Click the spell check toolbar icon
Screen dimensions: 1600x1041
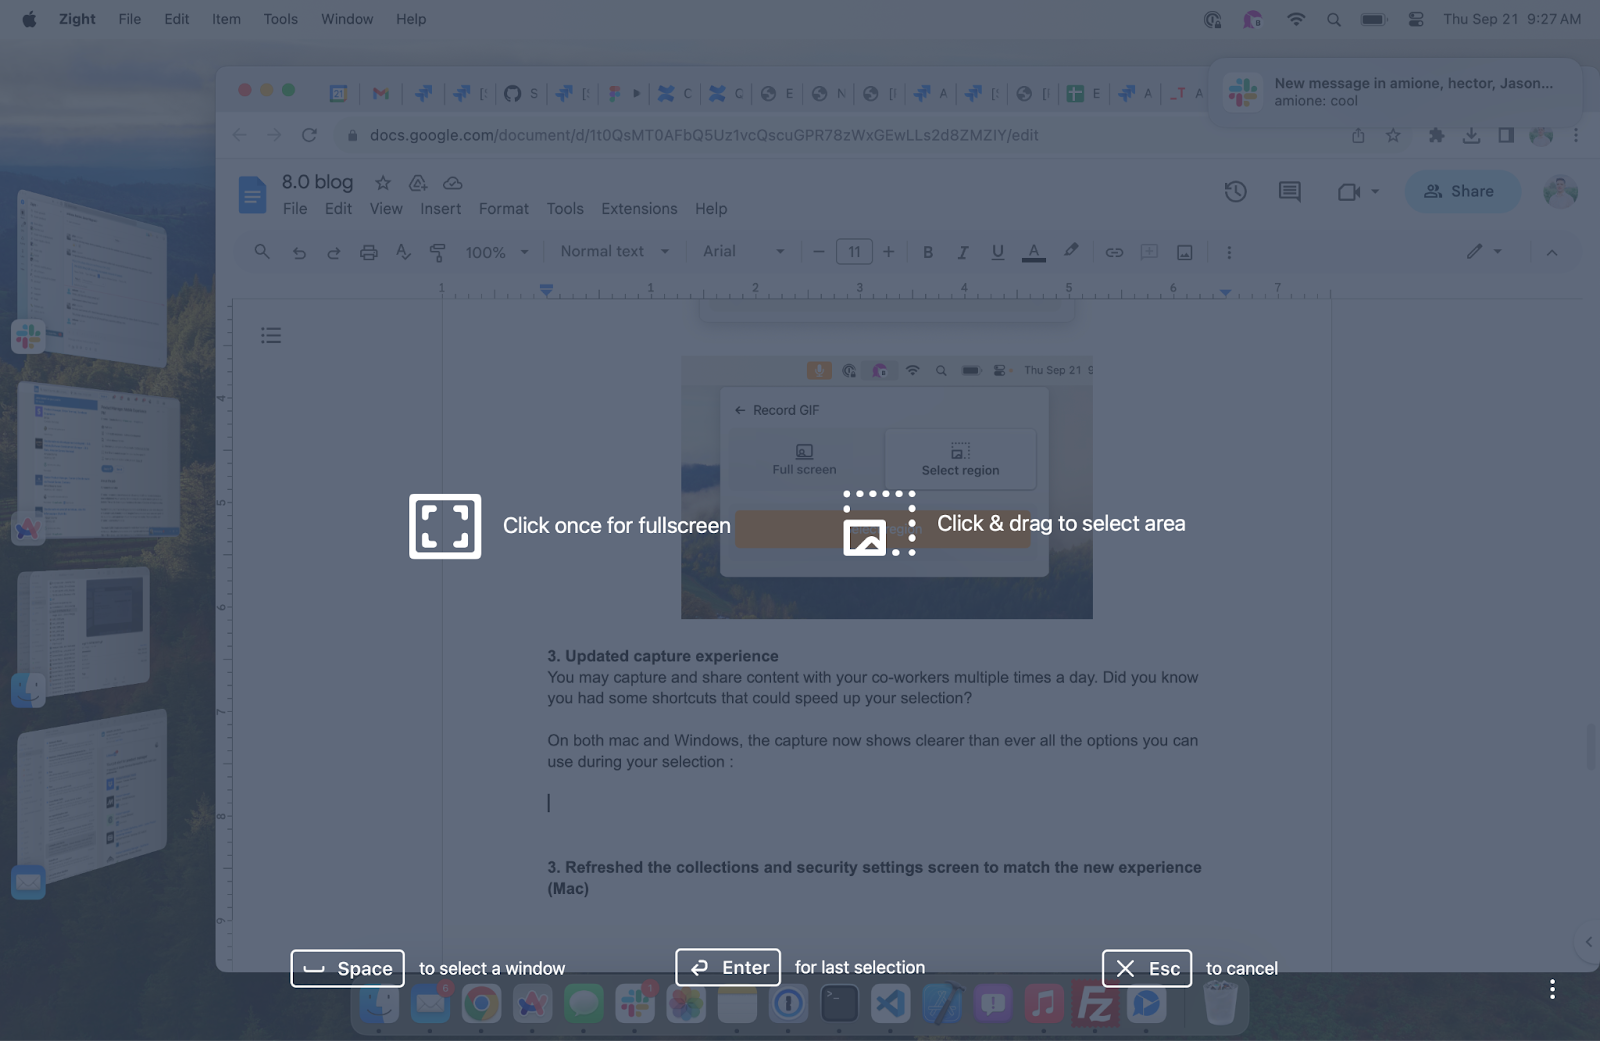[x=403, y=252]
